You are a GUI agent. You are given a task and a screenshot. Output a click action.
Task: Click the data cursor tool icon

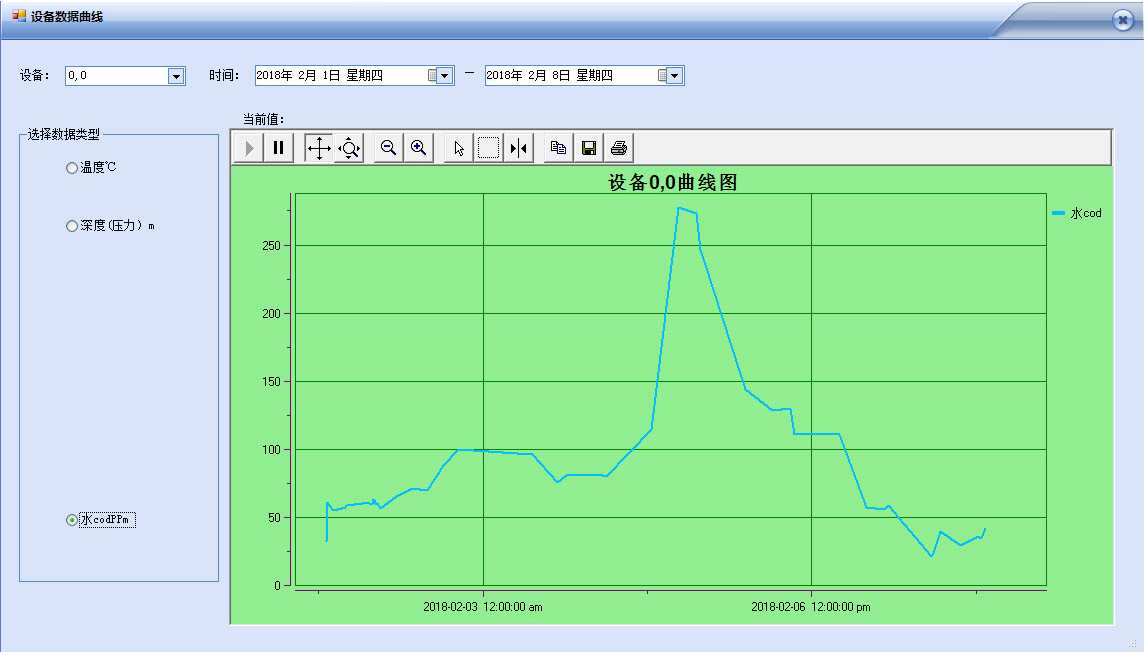(x=518, y=148)
